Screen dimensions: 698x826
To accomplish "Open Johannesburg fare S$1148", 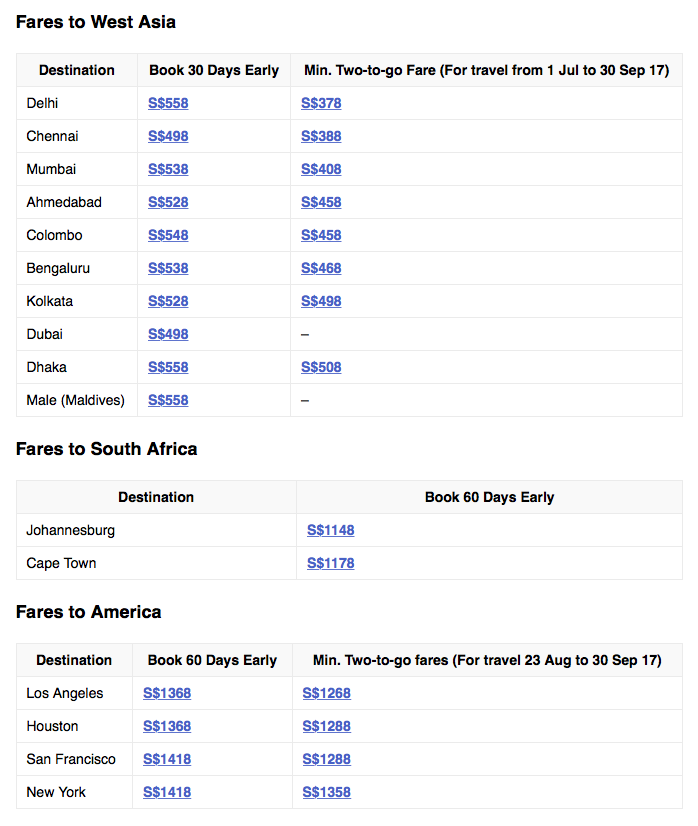I will [330, 530].
